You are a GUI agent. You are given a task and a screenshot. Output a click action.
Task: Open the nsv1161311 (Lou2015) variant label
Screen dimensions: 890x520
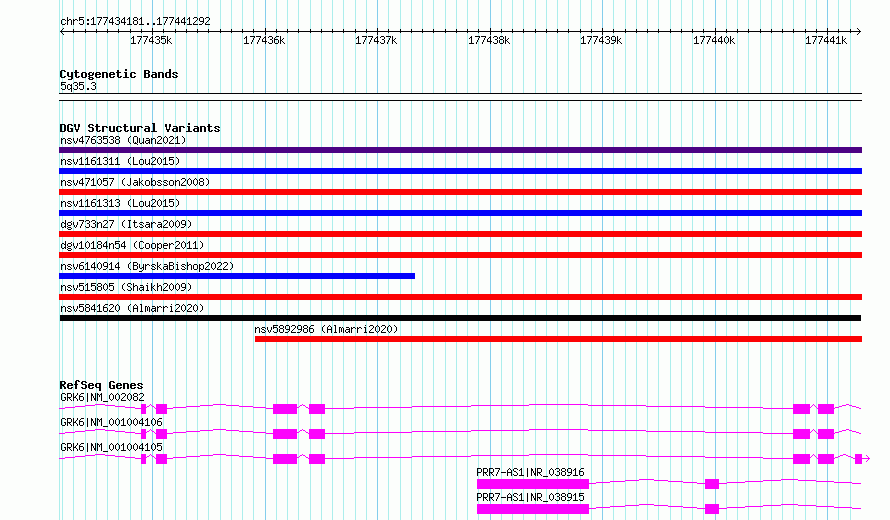pyautogui.click(x=120, y=161)
